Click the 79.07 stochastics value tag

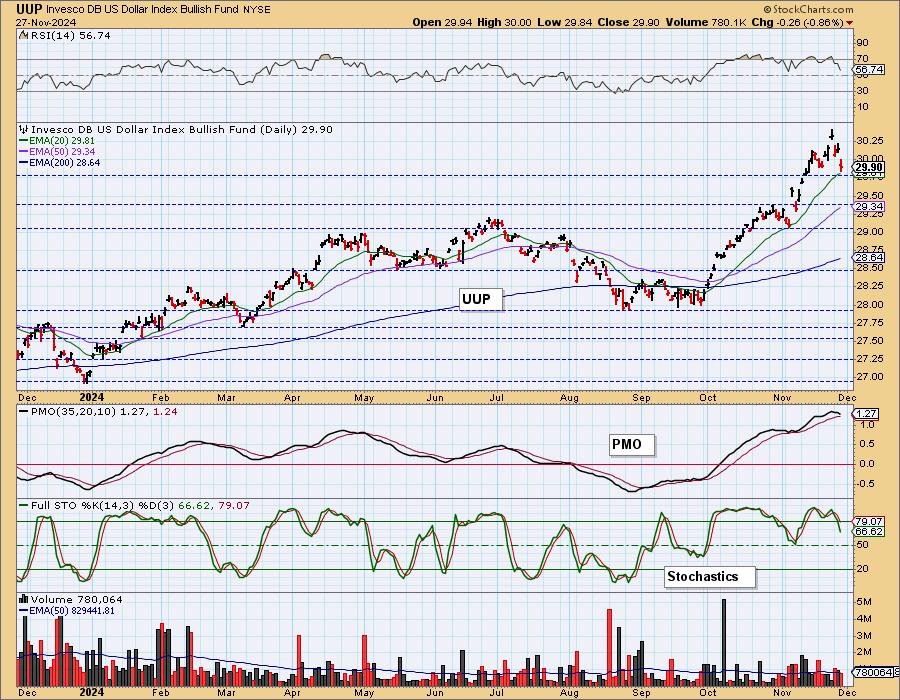click(x=869, y=522)
